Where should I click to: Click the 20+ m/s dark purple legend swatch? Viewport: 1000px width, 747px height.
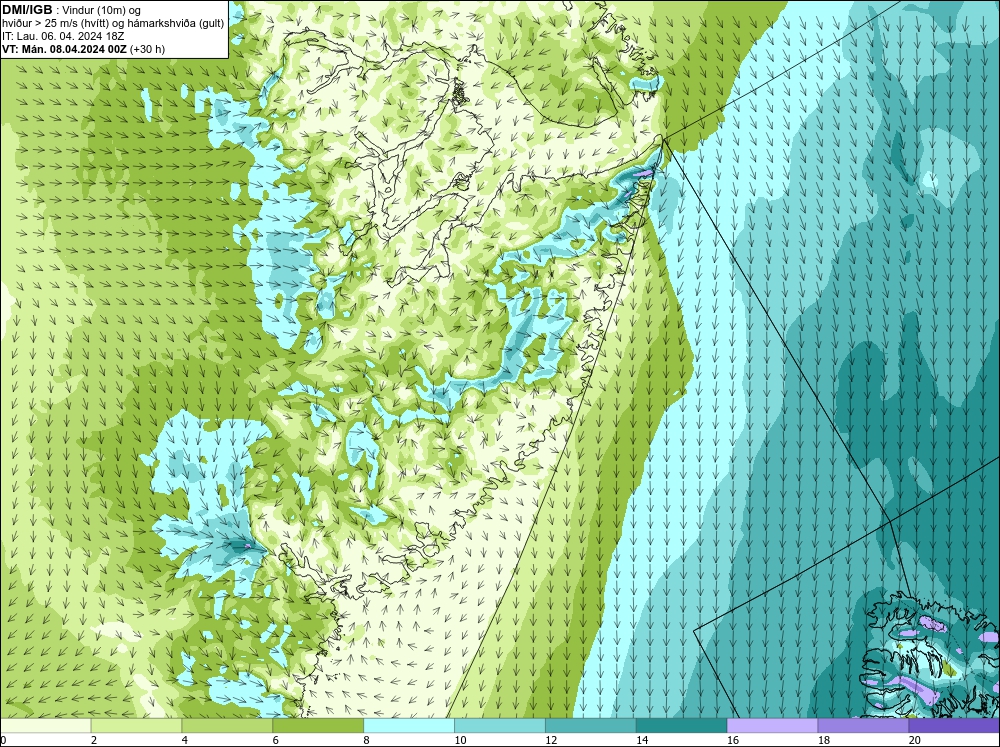pos(953,726)
